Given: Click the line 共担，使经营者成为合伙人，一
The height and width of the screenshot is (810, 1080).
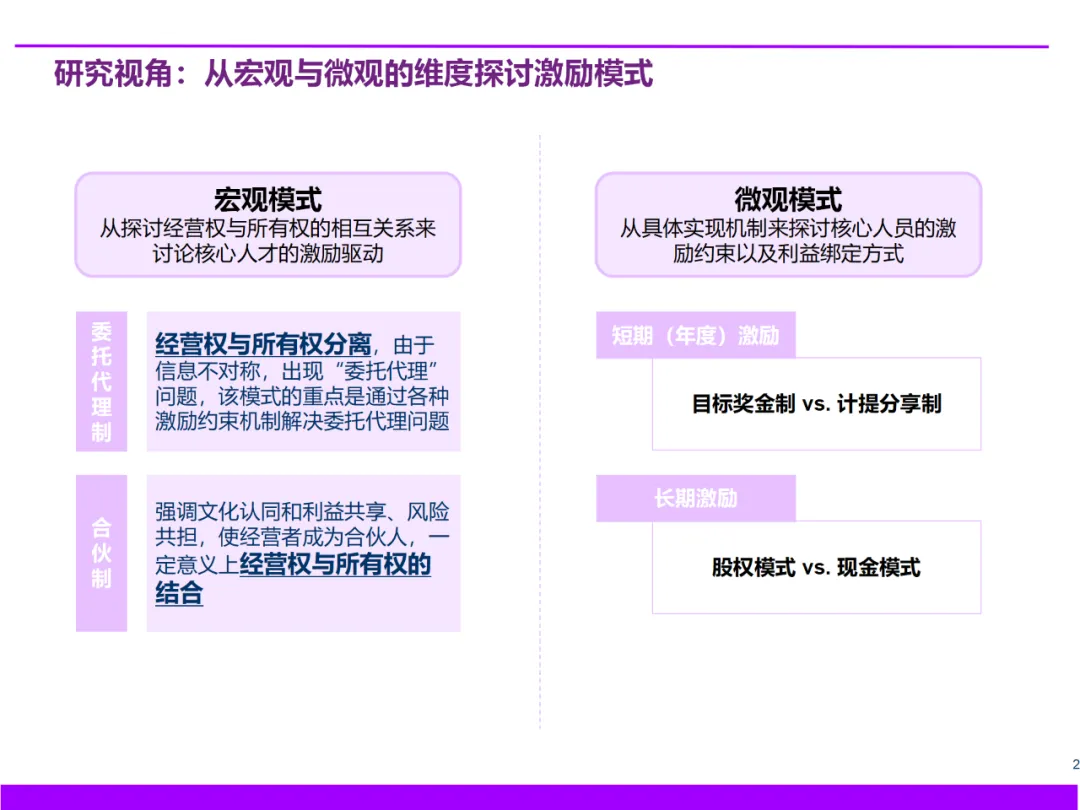Looking at the screenshot, I should [302, 537].
